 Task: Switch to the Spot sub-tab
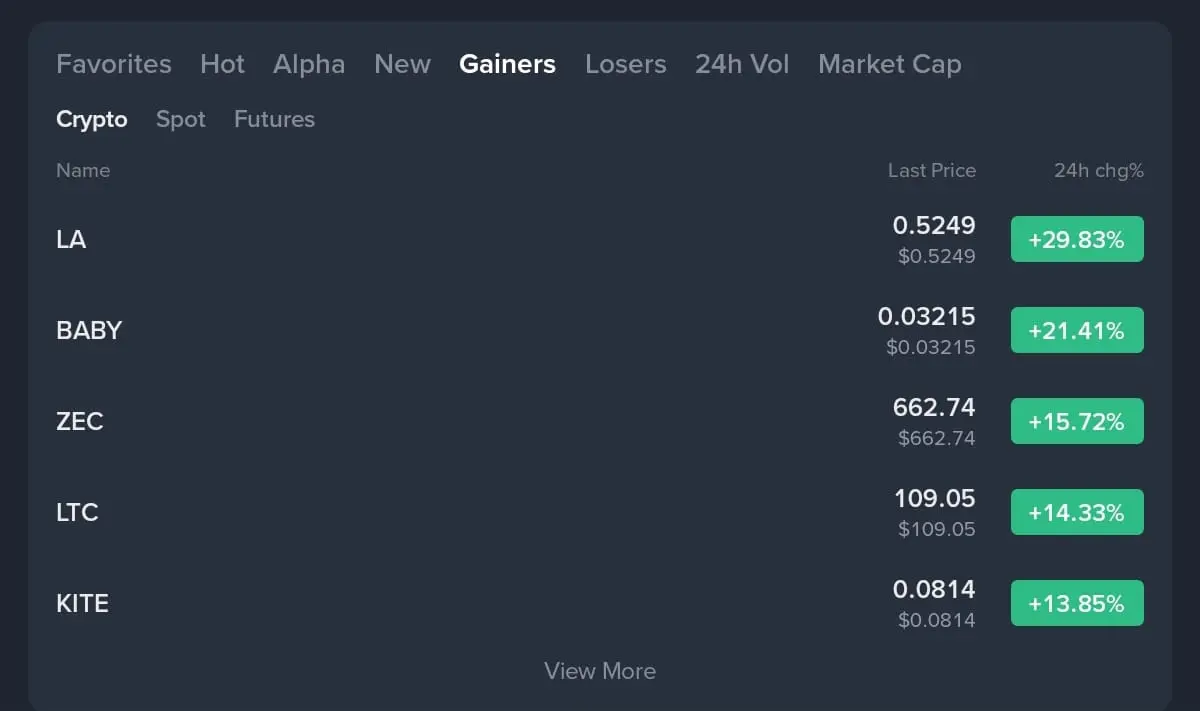point(181,119)
